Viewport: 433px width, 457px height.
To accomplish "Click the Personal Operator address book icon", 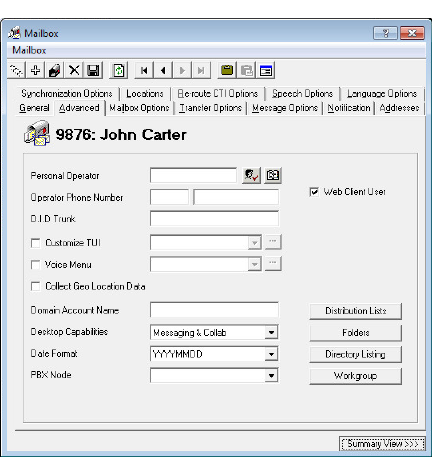I will click(273, 175).
